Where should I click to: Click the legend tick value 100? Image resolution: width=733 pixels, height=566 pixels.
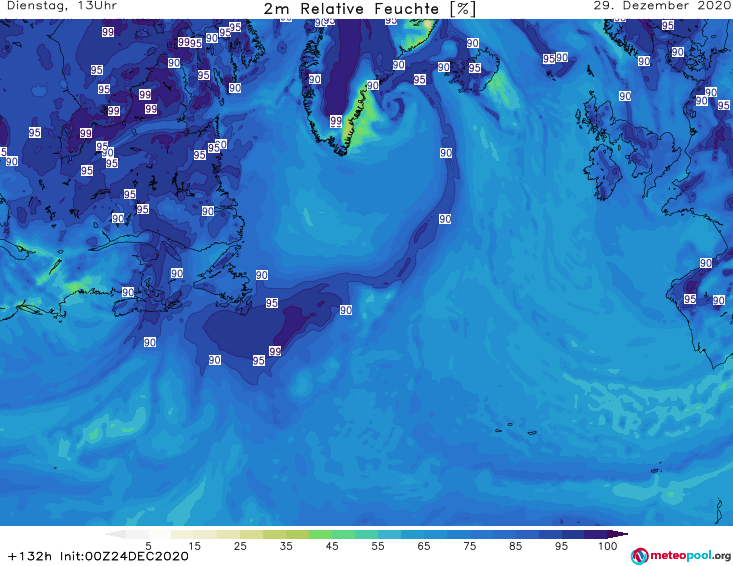[x=608, y=546]
